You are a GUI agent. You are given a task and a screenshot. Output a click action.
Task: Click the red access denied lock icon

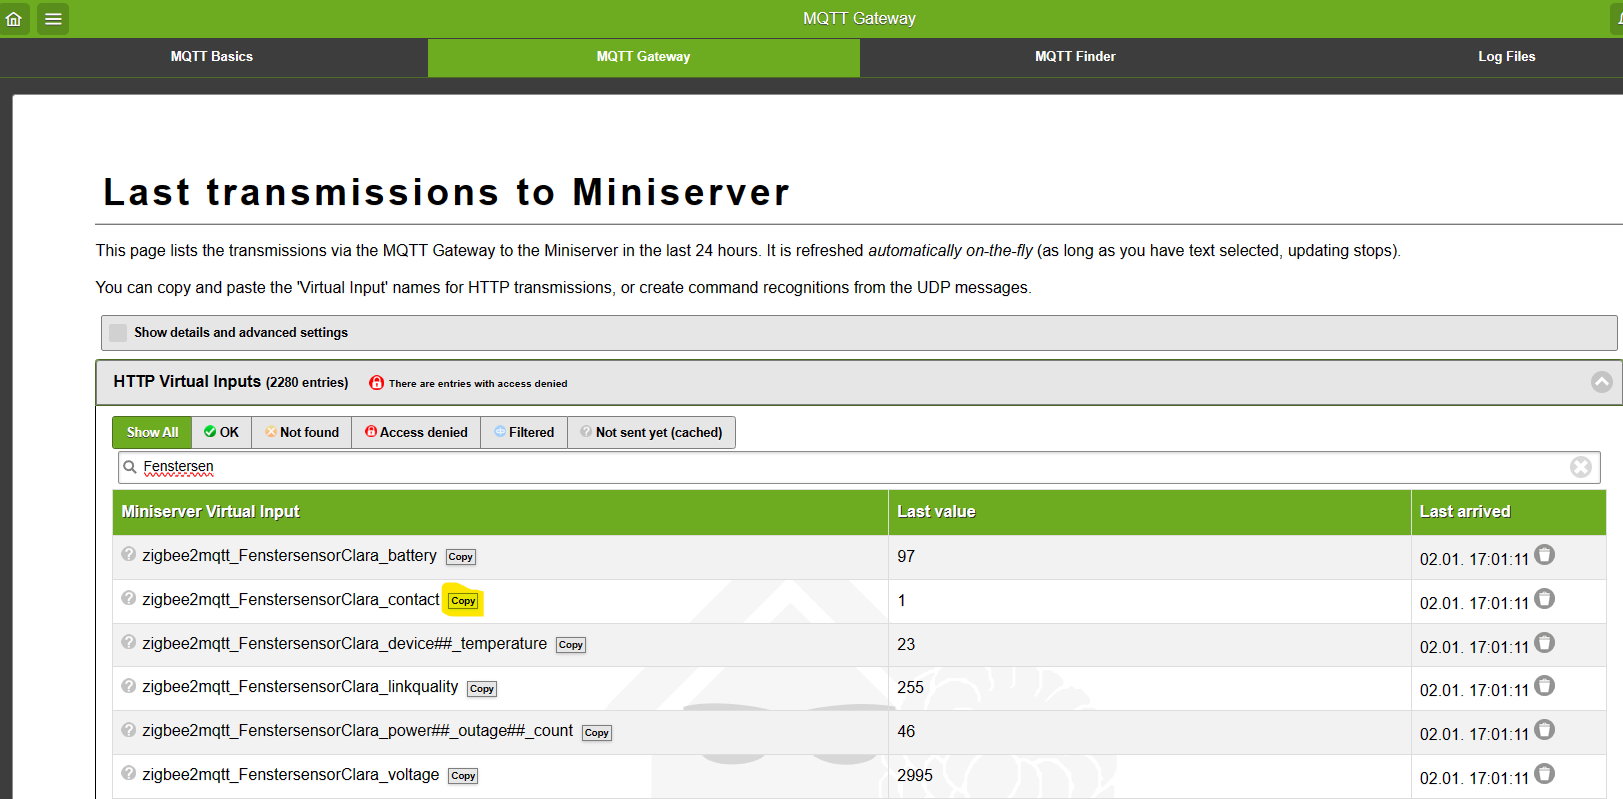tap(376, 383)
